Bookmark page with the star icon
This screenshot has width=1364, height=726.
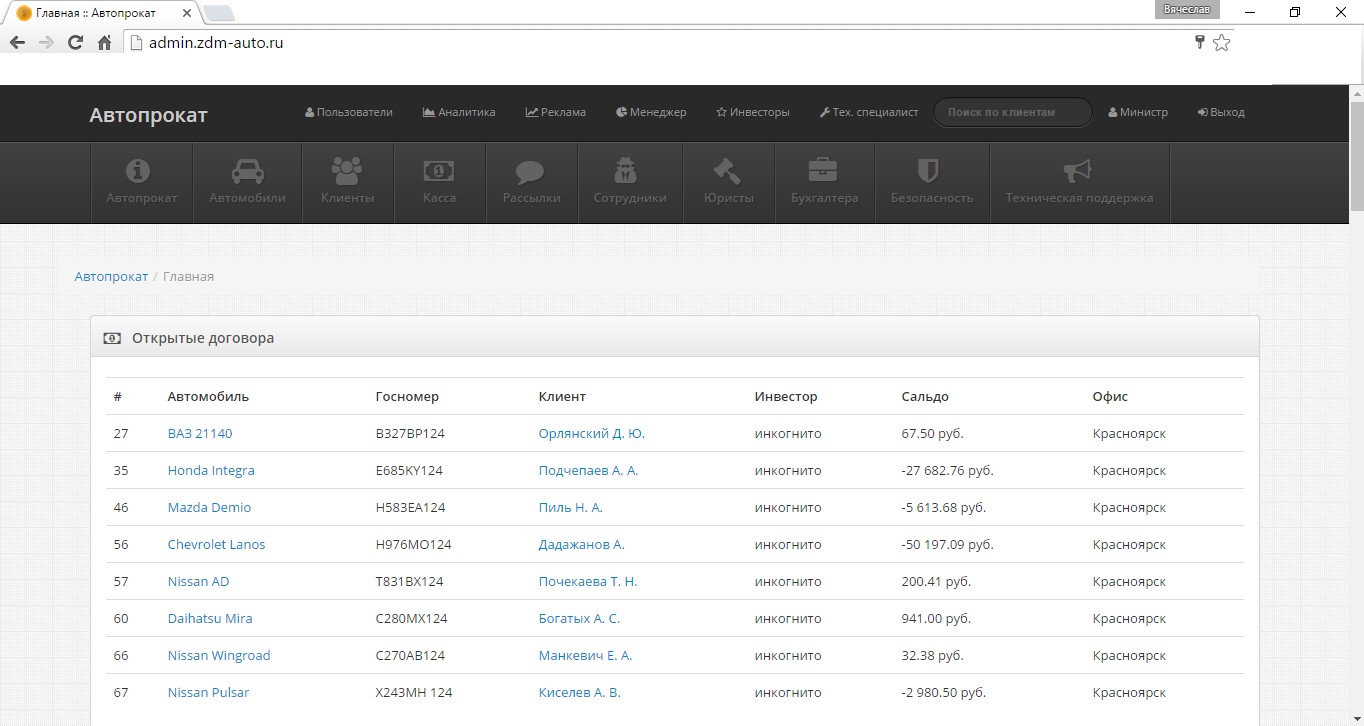pos(1221,43)
